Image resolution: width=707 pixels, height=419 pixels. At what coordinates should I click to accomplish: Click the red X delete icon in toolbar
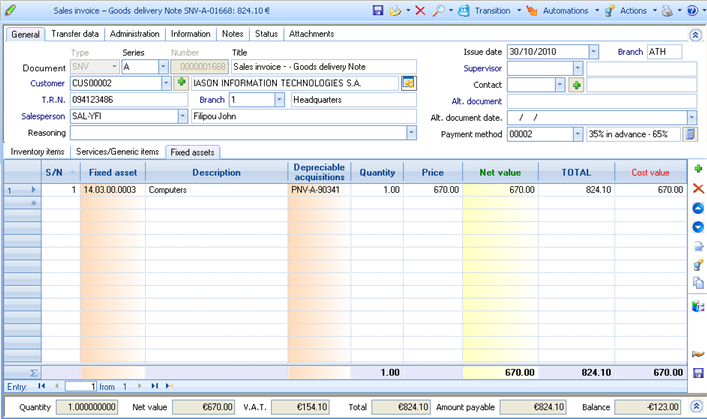click(420, 10)
